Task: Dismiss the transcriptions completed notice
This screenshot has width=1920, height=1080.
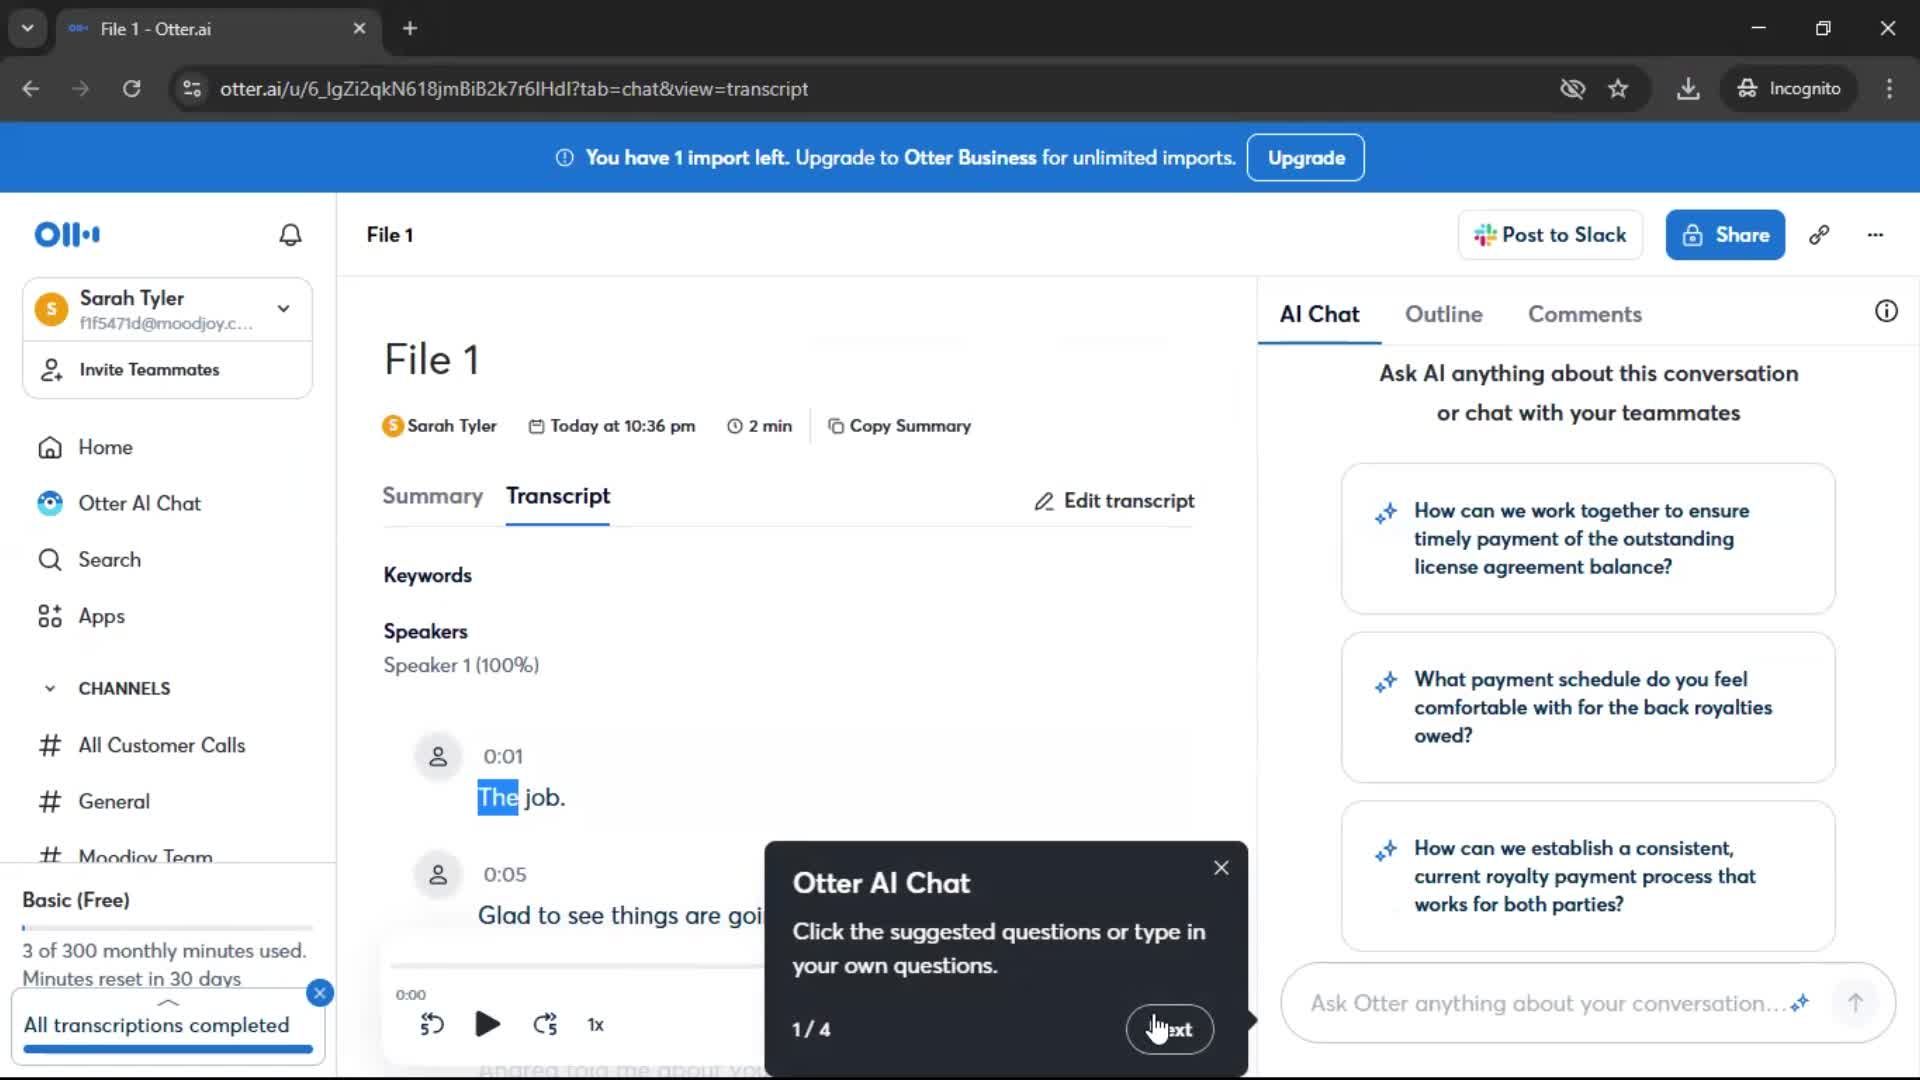Action: 320,993
